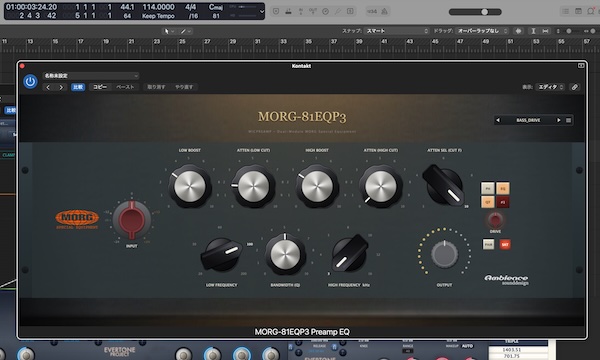The height and width of the screenshot is (360, 600).
Task: Go to previous preset with left chevron
Action: (48, 87)
